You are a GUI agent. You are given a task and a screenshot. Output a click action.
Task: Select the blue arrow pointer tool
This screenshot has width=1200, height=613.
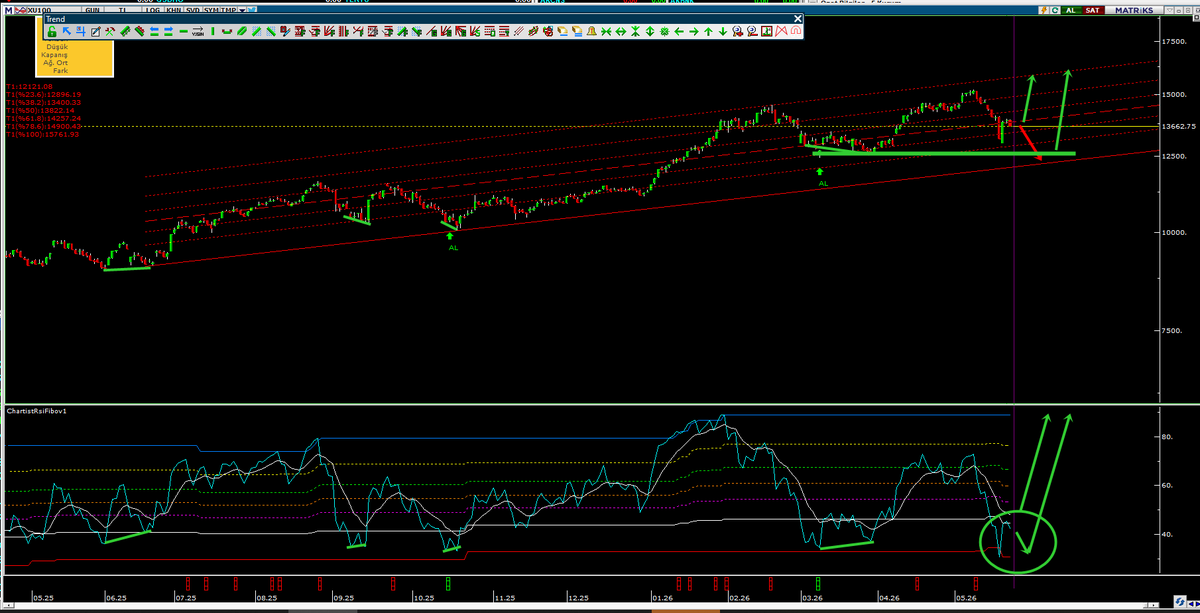67,32
